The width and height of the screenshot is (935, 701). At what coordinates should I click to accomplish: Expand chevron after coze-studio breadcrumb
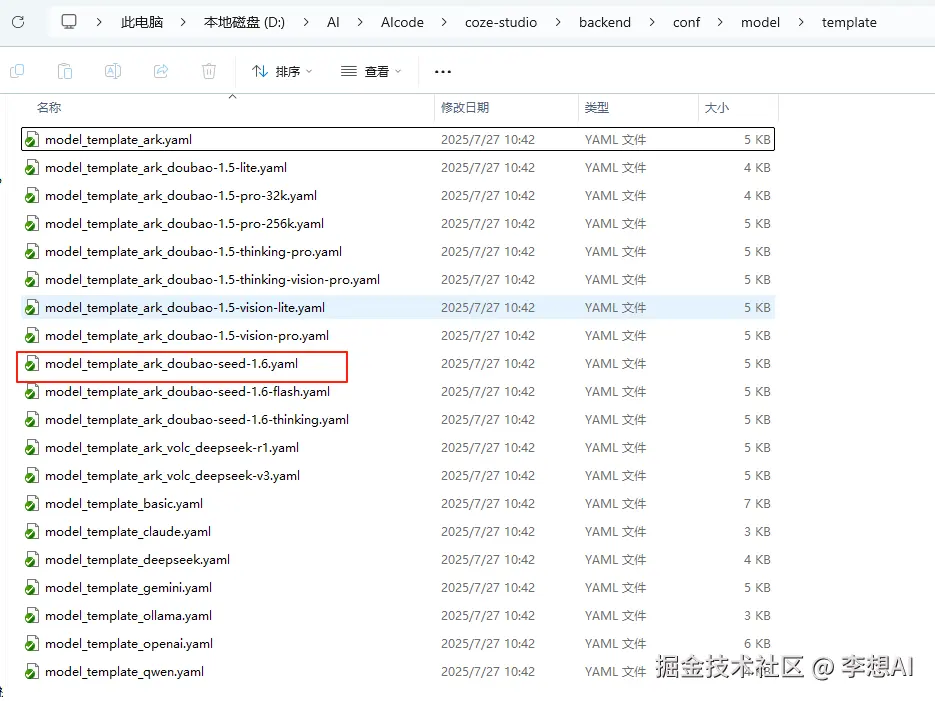pyautogui.click(x=558, y=22)
